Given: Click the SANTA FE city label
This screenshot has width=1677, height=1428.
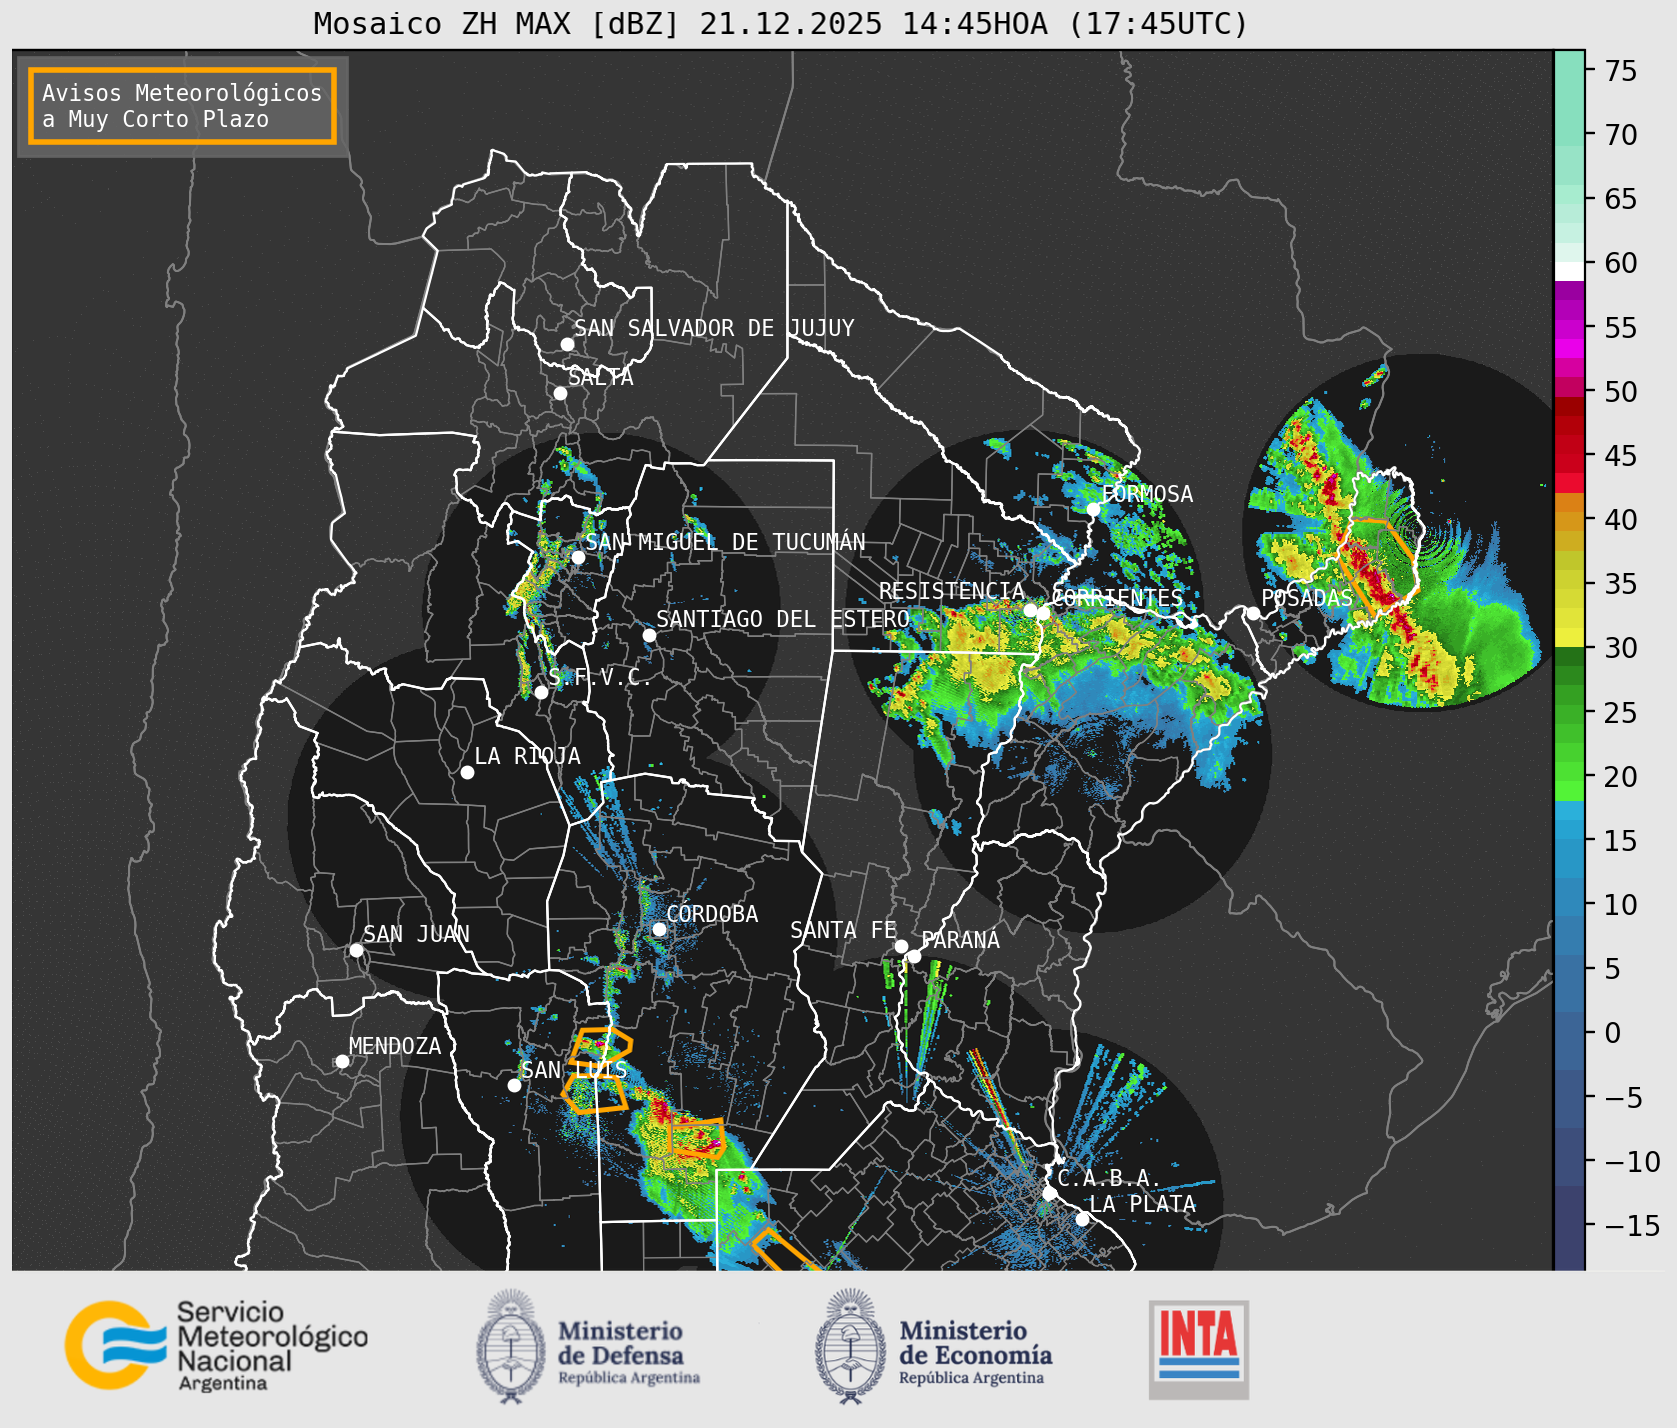Looking at the screenshot, I should point(843,930).
